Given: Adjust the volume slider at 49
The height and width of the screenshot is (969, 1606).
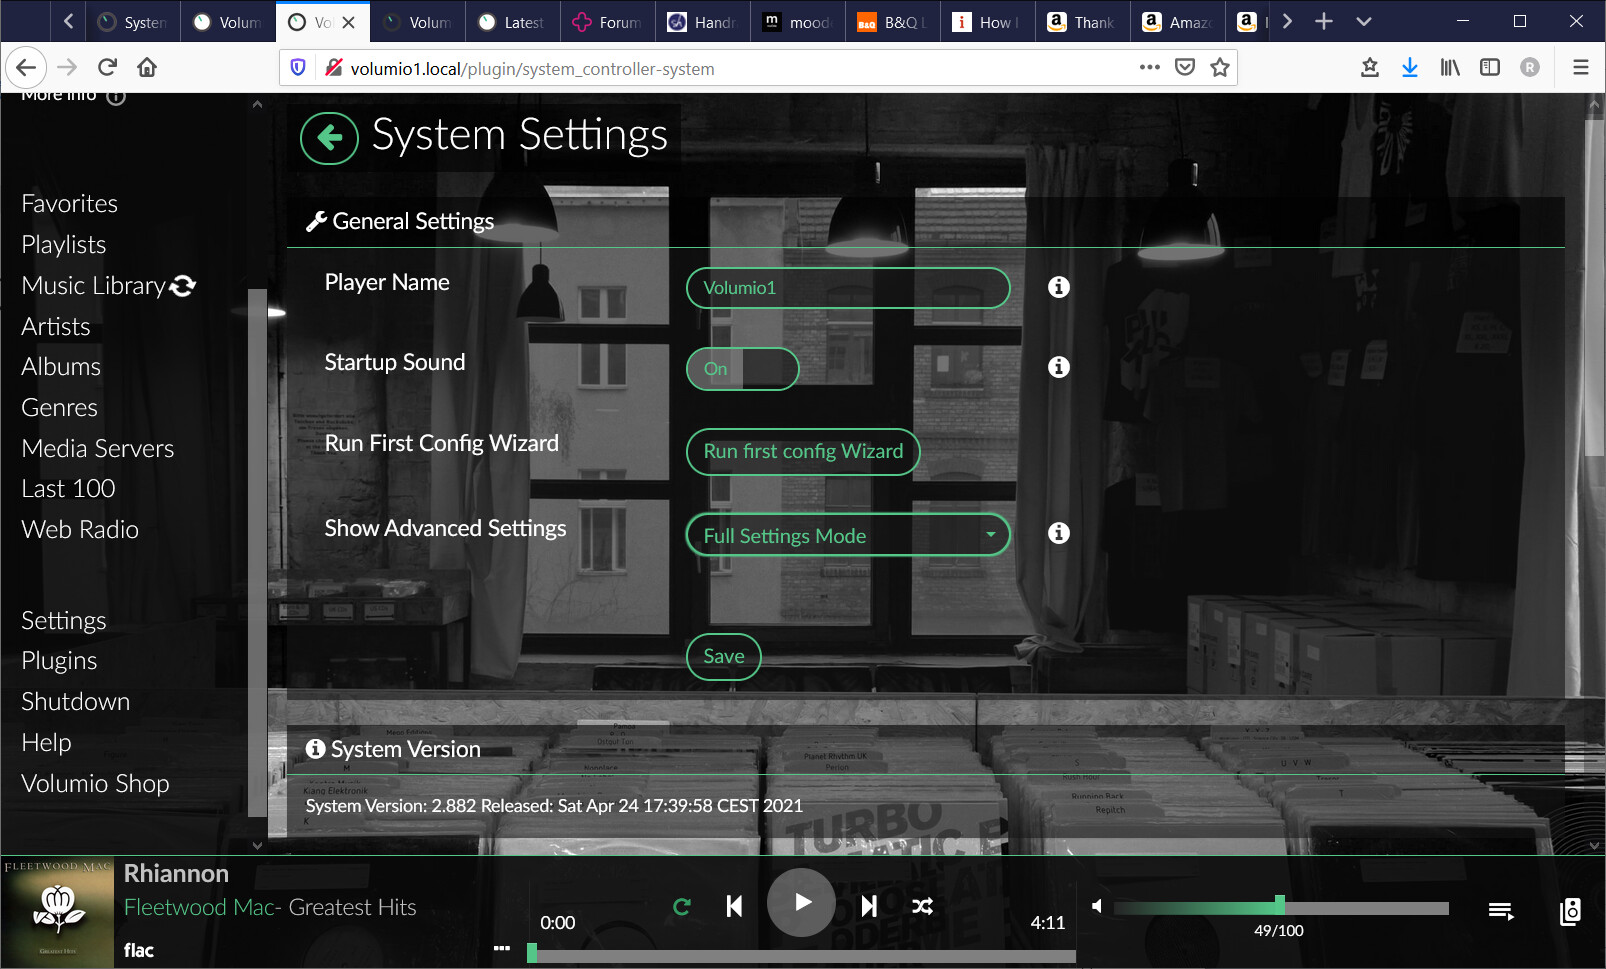Looking at the screenshot, I should (x=1281, y=907).
